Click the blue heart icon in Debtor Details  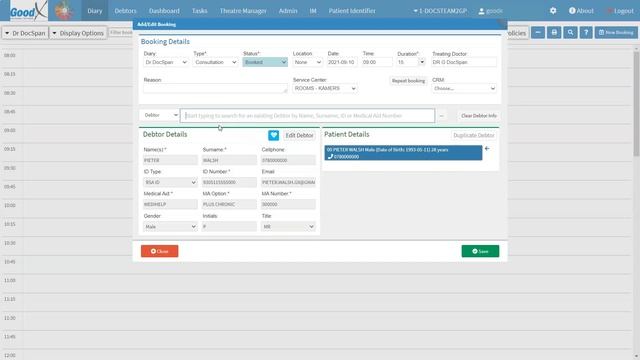(x=273, y=135)
